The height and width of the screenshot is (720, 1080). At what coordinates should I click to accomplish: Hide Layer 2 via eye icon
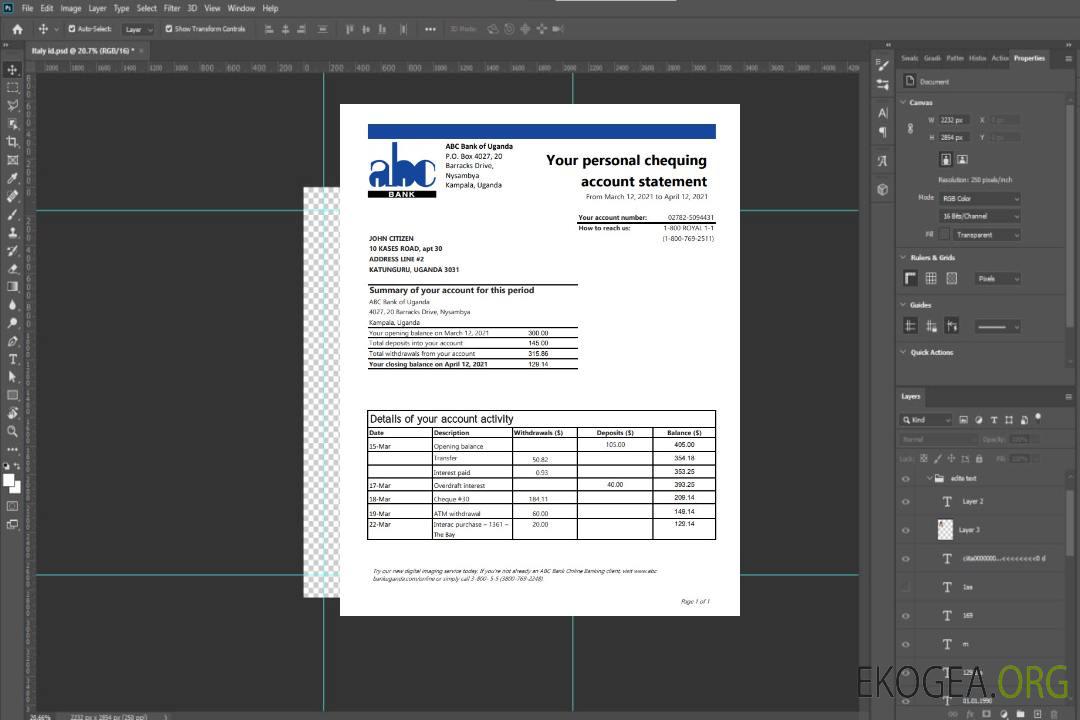click(906, 502)
